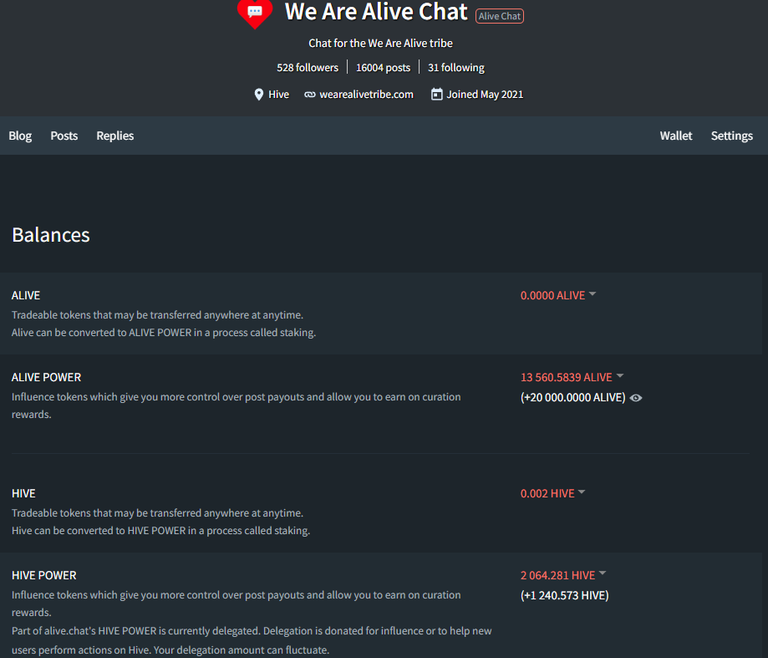Screen dimensions: 768x658
Task: Click the Joined May 2021 text
Action: 485,95
